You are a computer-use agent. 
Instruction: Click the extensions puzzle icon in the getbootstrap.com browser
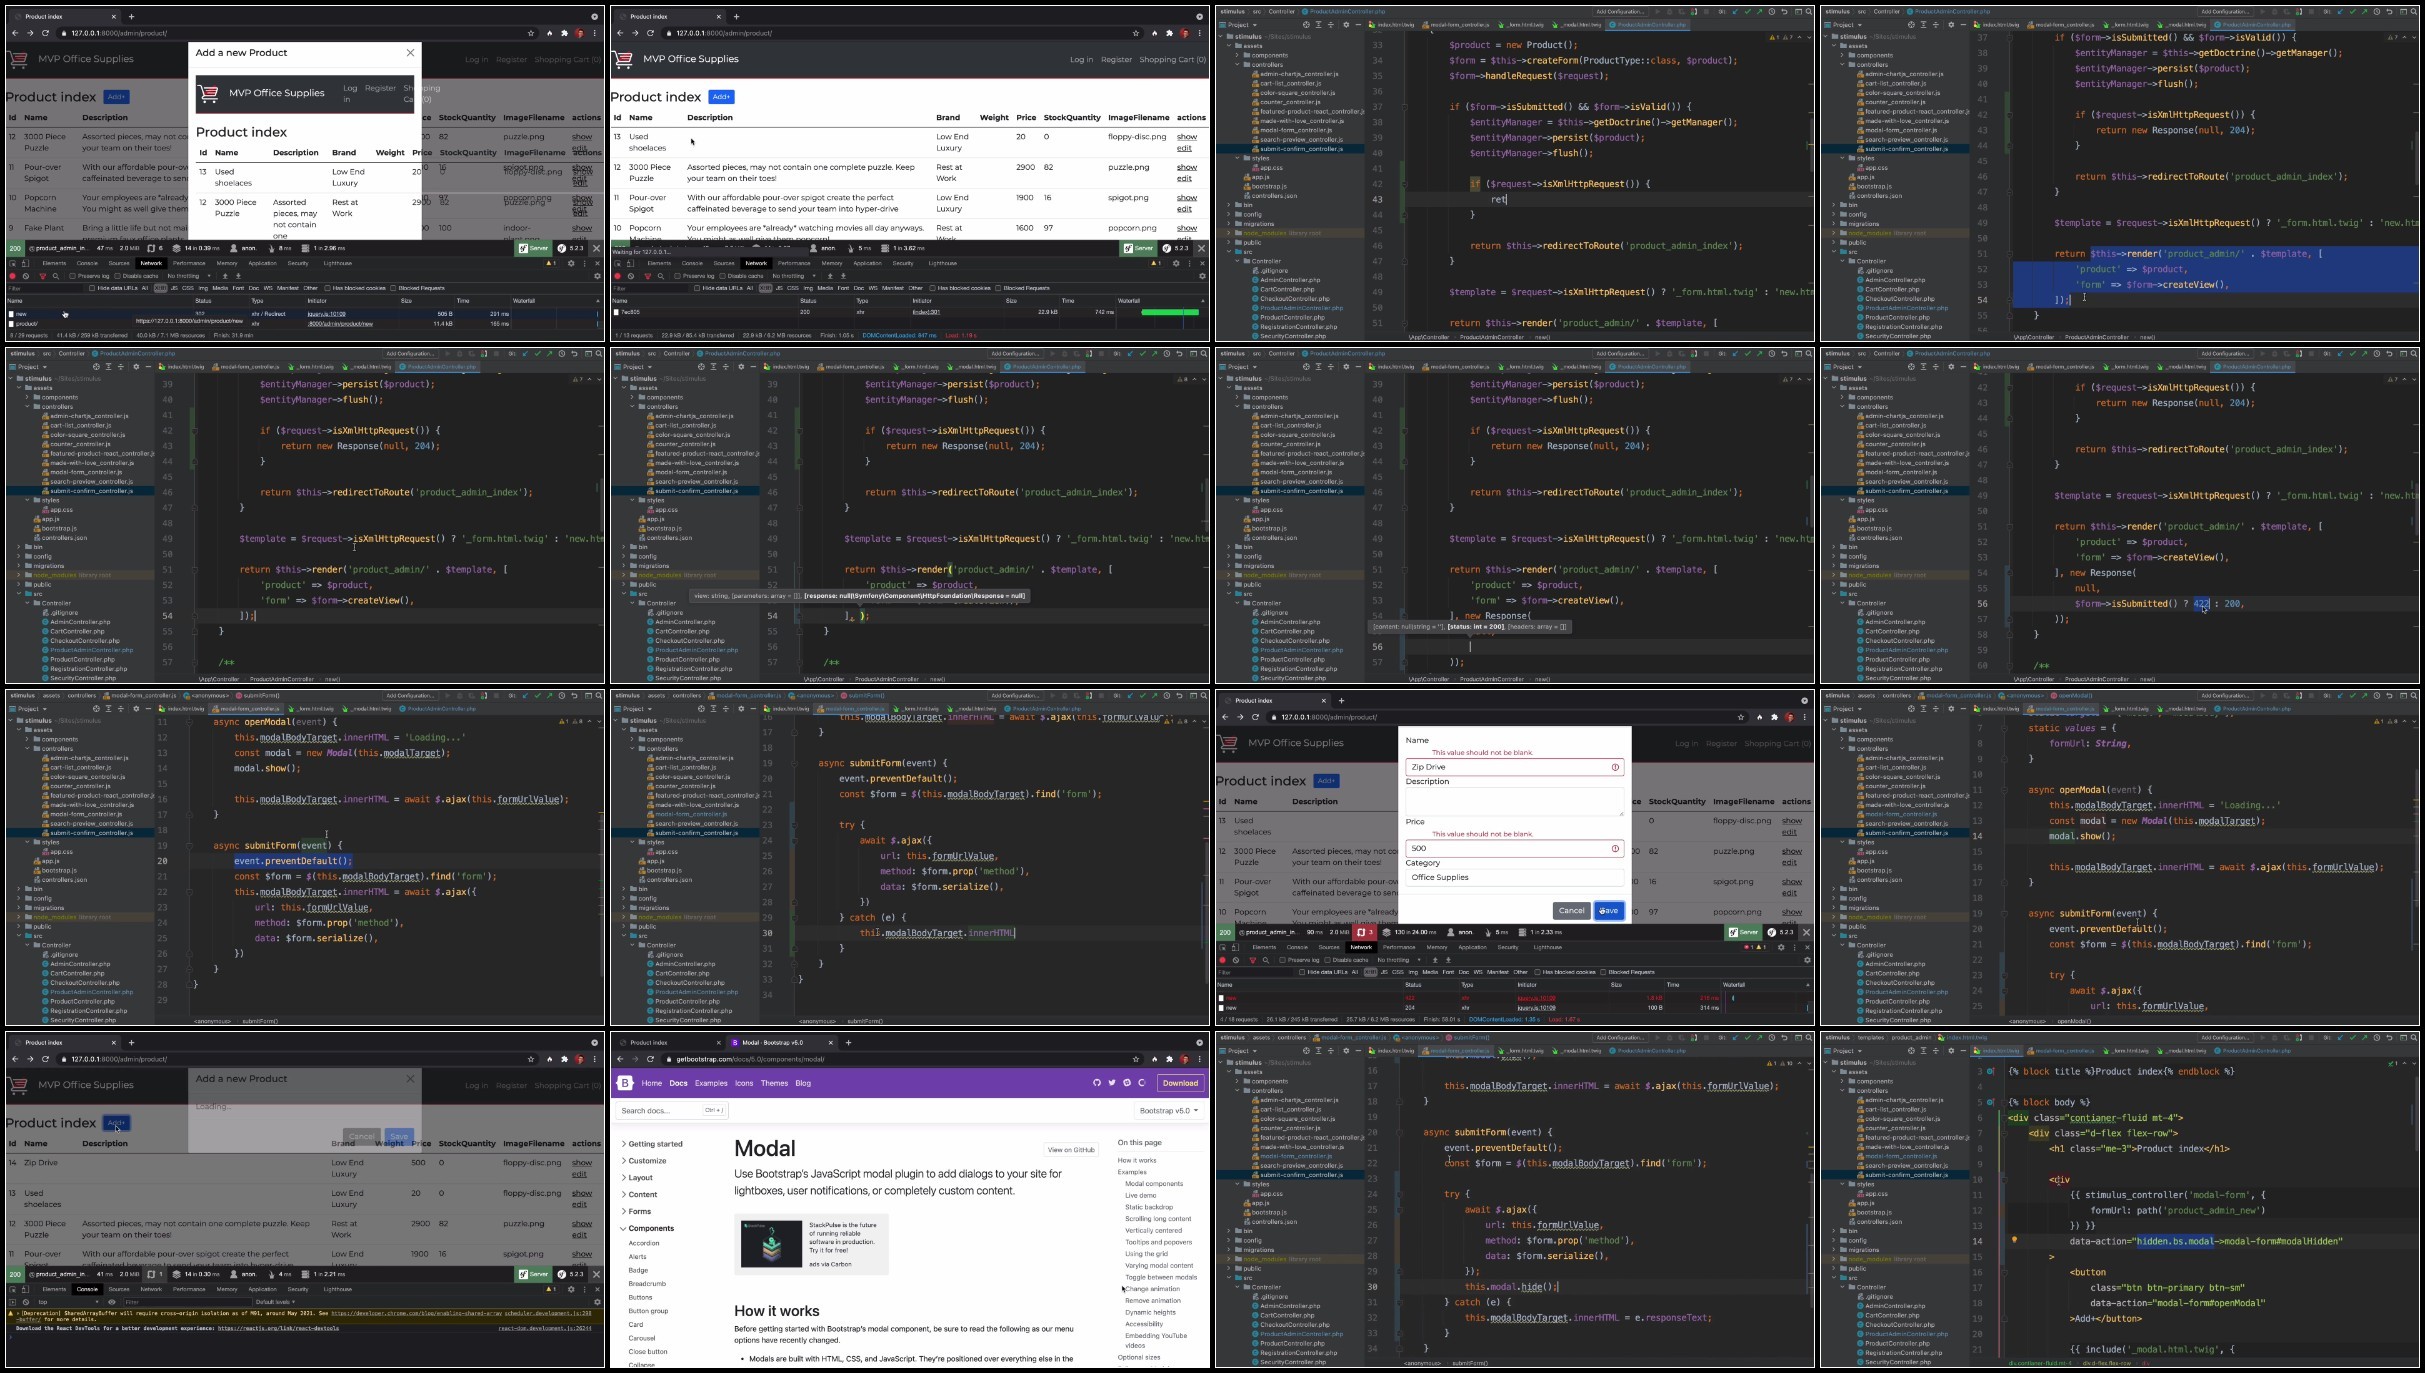coord(1170,1059)
